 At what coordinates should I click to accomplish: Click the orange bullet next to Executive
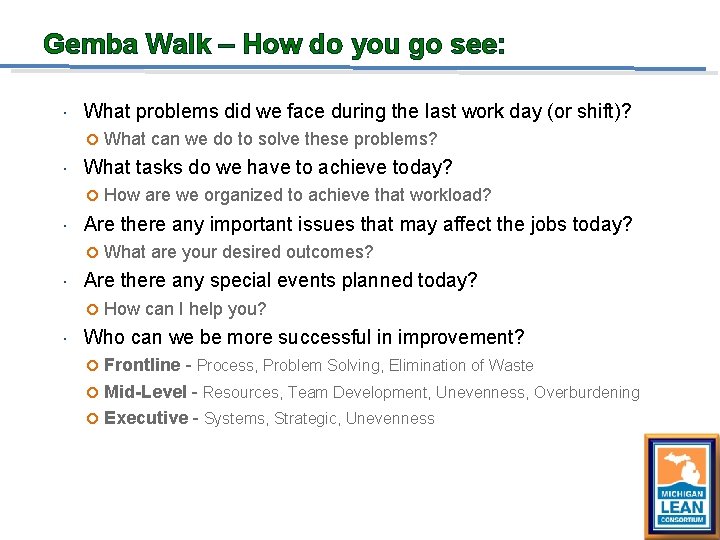93,419
